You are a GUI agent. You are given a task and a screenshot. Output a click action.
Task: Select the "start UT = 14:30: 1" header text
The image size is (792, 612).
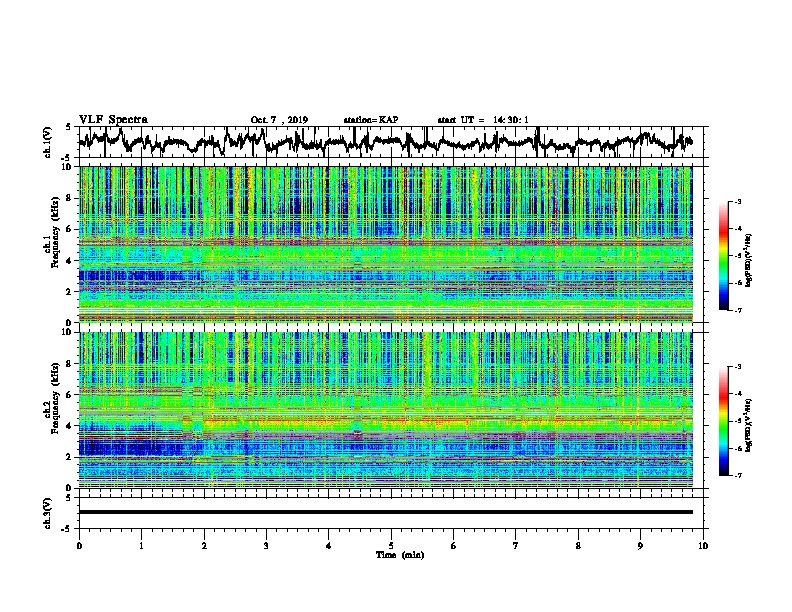pos(483,120)
